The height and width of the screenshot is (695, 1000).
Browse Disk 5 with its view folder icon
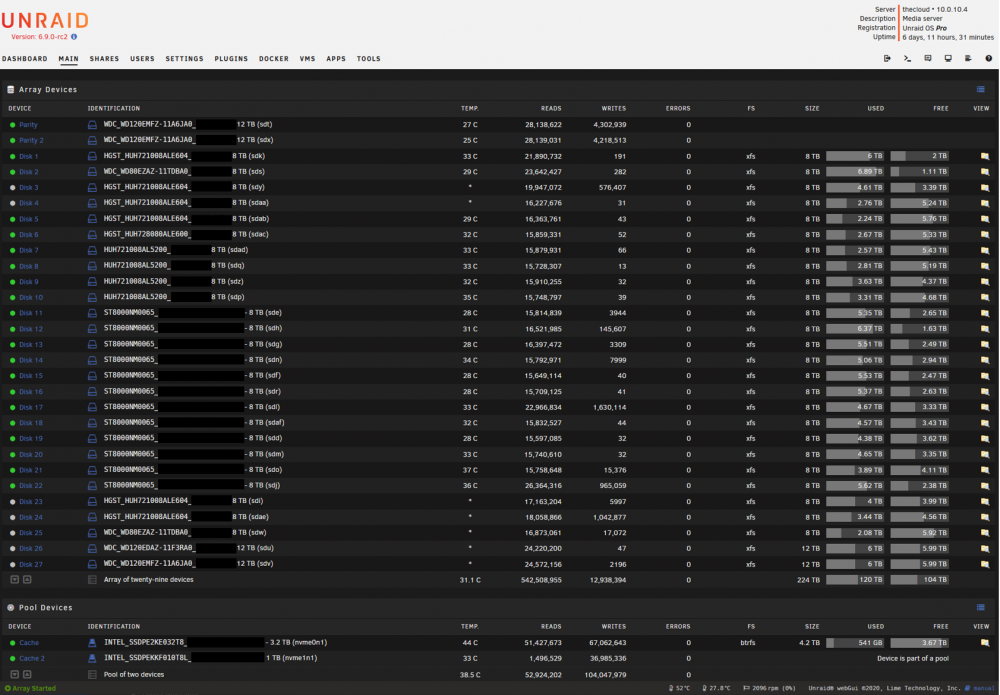[x=985, y=219]
